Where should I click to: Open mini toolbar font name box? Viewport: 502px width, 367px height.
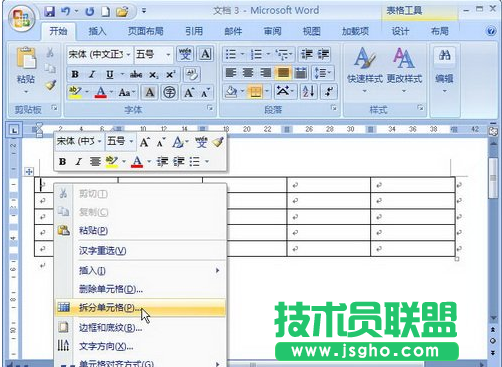[x=79, y=142]
